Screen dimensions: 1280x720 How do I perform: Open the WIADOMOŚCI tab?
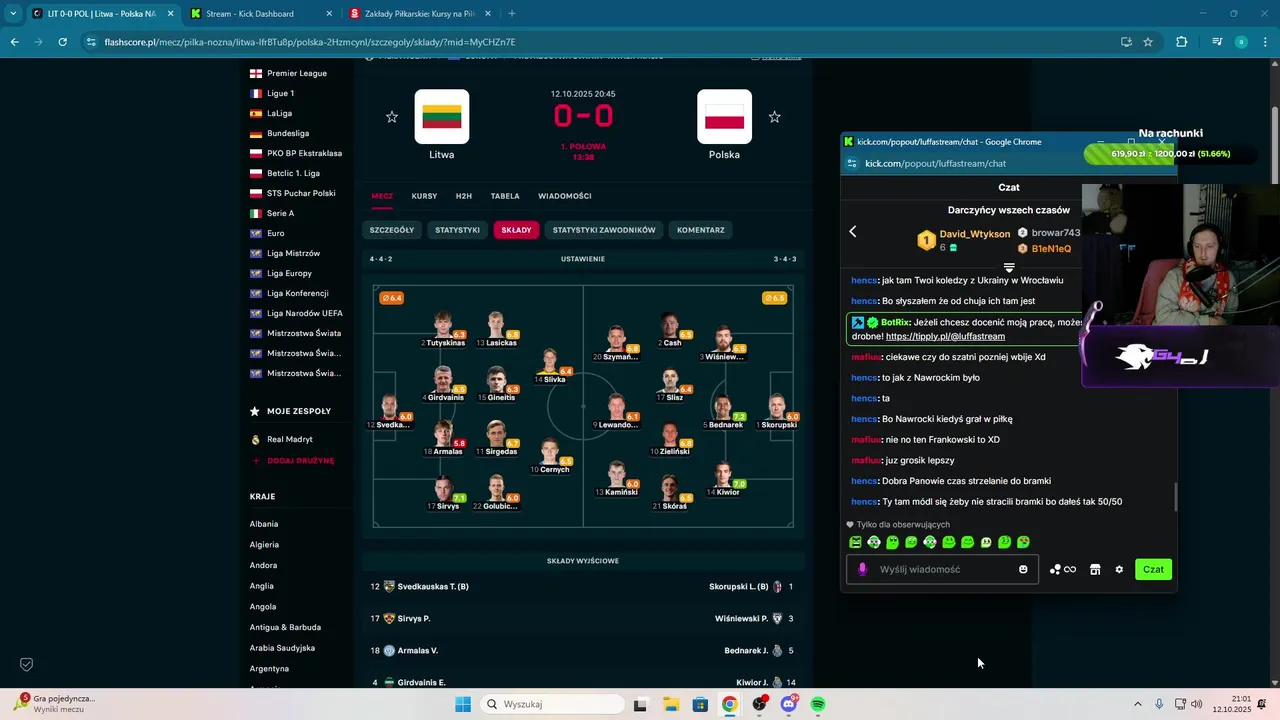tap(565, 196)
